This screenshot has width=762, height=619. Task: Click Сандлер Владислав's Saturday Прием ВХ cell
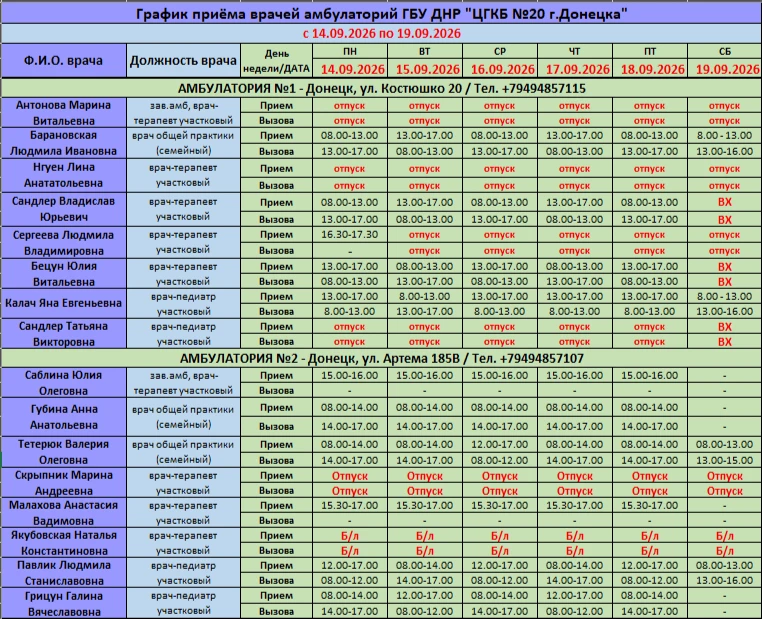[x=725, y=202]
